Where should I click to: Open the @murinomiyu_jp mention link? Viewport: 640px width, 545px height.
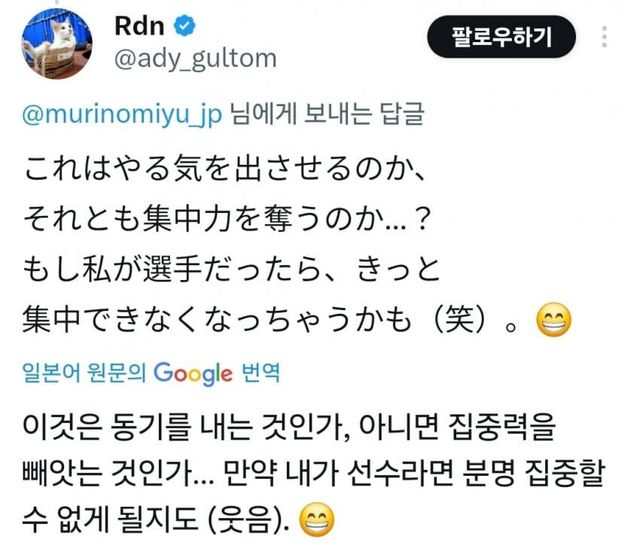click(x=122, y=115)
